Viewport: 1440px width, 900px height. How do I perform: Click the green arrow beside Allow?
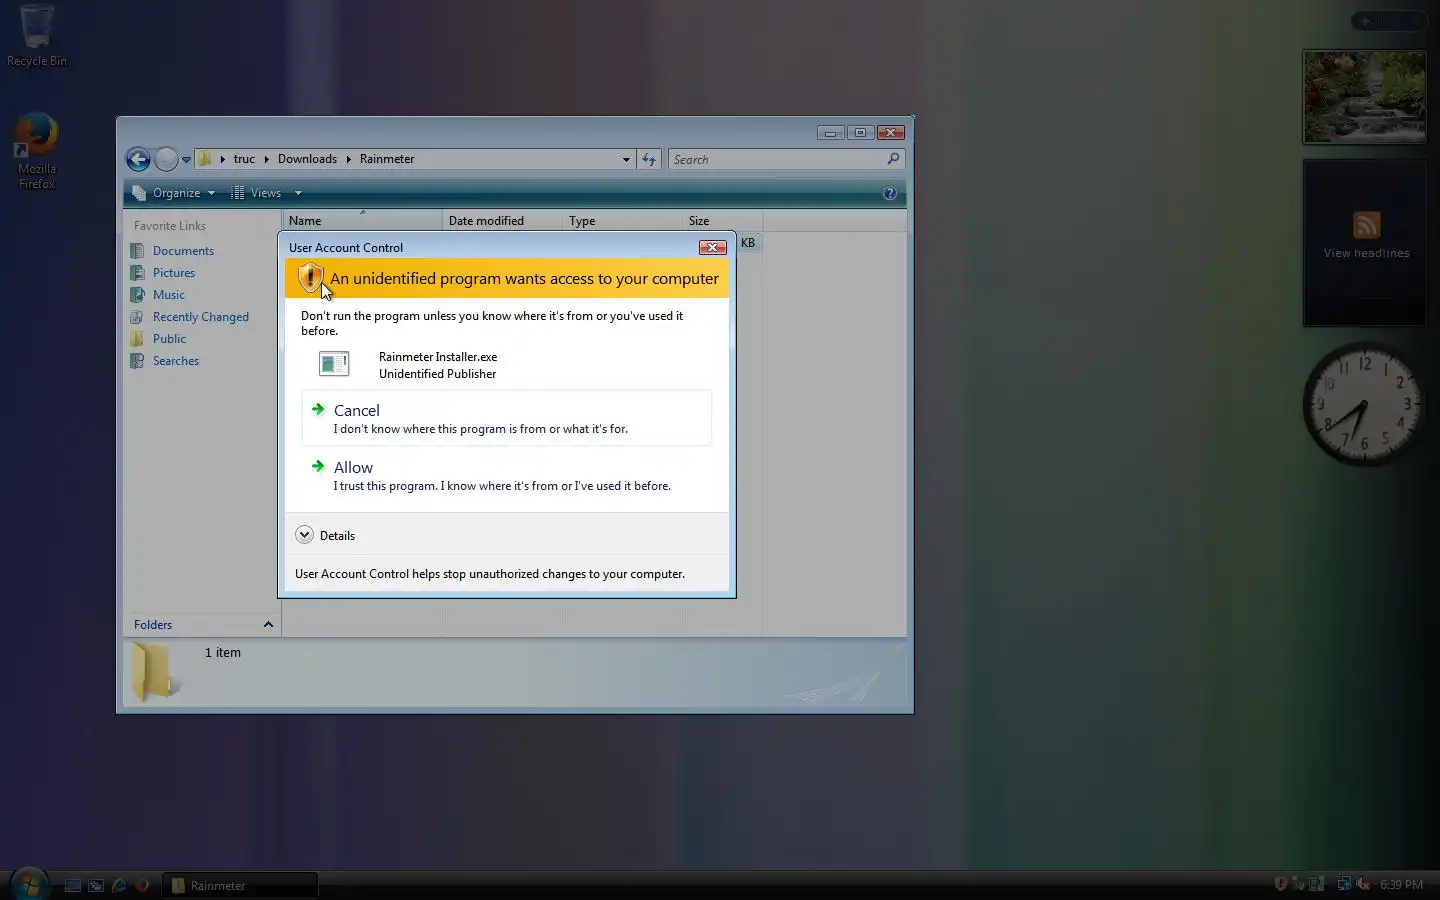coord(318,466)
